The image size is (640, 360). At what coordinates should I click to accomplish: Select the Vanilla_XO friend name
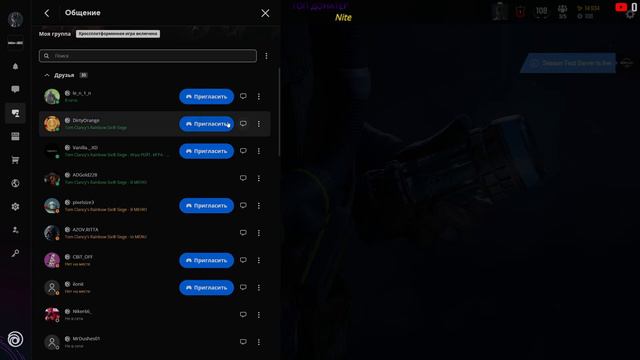click(x=85, y=148)
